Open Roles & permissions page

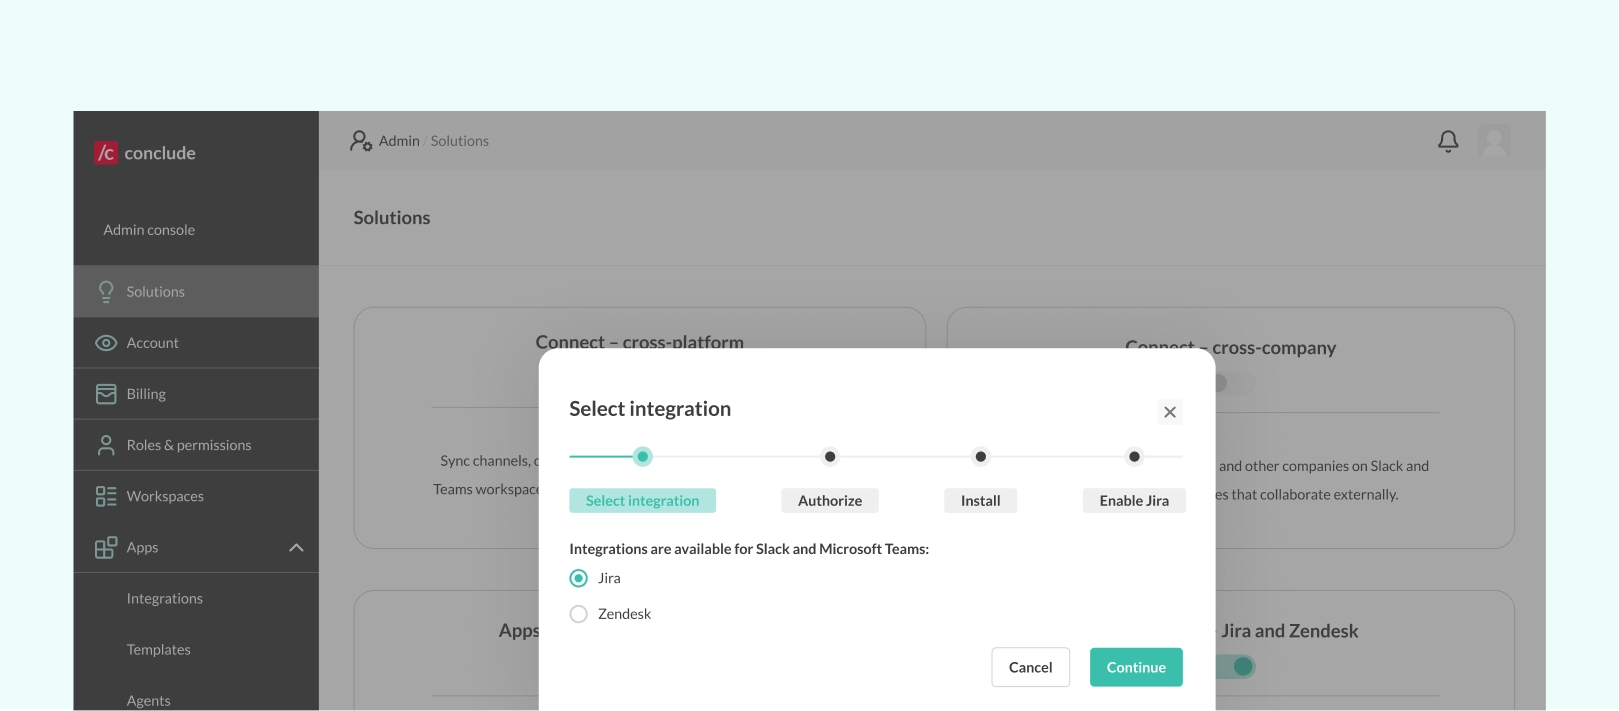[196, 445]
